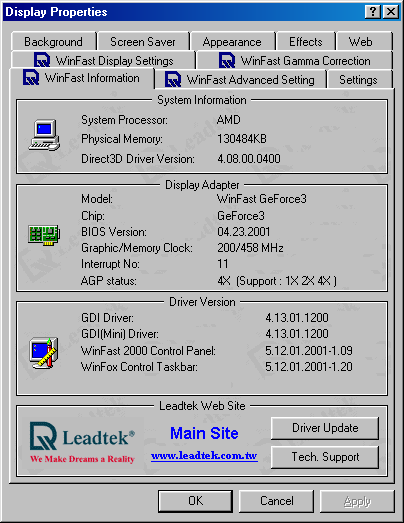Switch to the Settings tab
Screen dimensions: 404x523
click(358, 80)
